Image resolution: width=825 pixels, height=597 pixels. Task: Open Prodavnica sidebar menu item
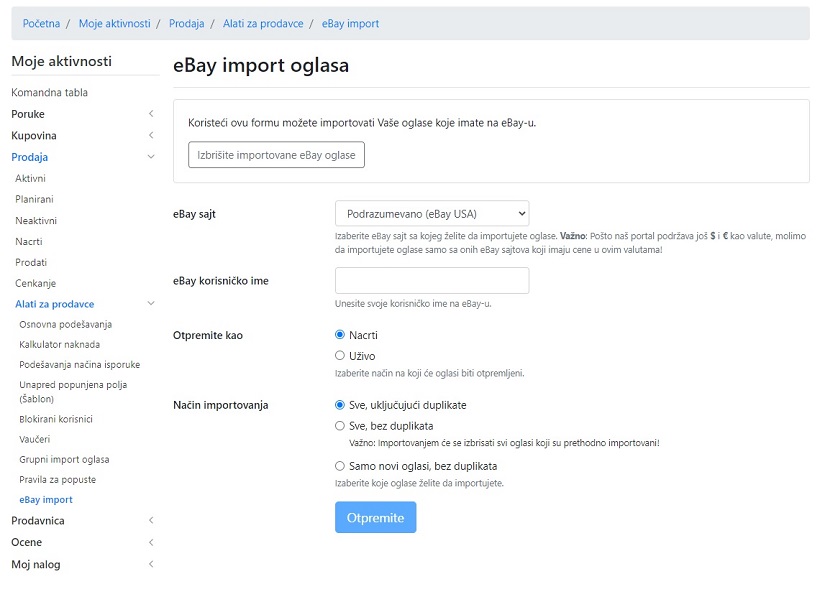click(38, 521)
